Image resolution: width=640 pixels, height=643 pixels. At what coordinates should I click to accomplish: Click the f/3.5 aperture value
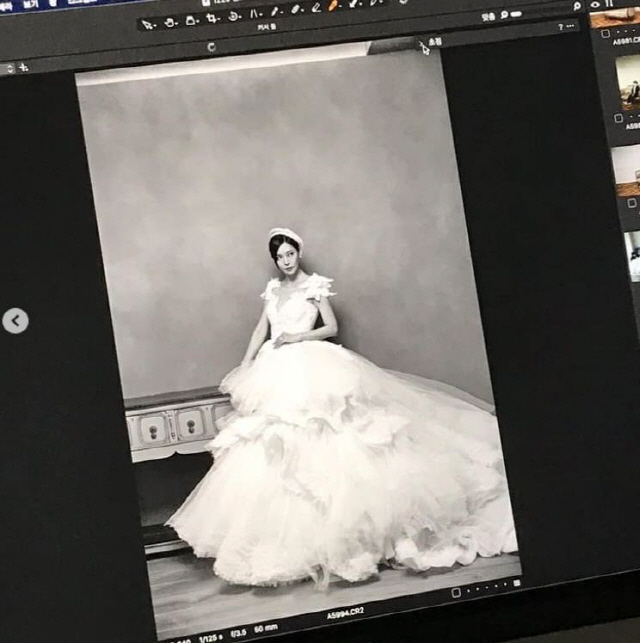238,633
